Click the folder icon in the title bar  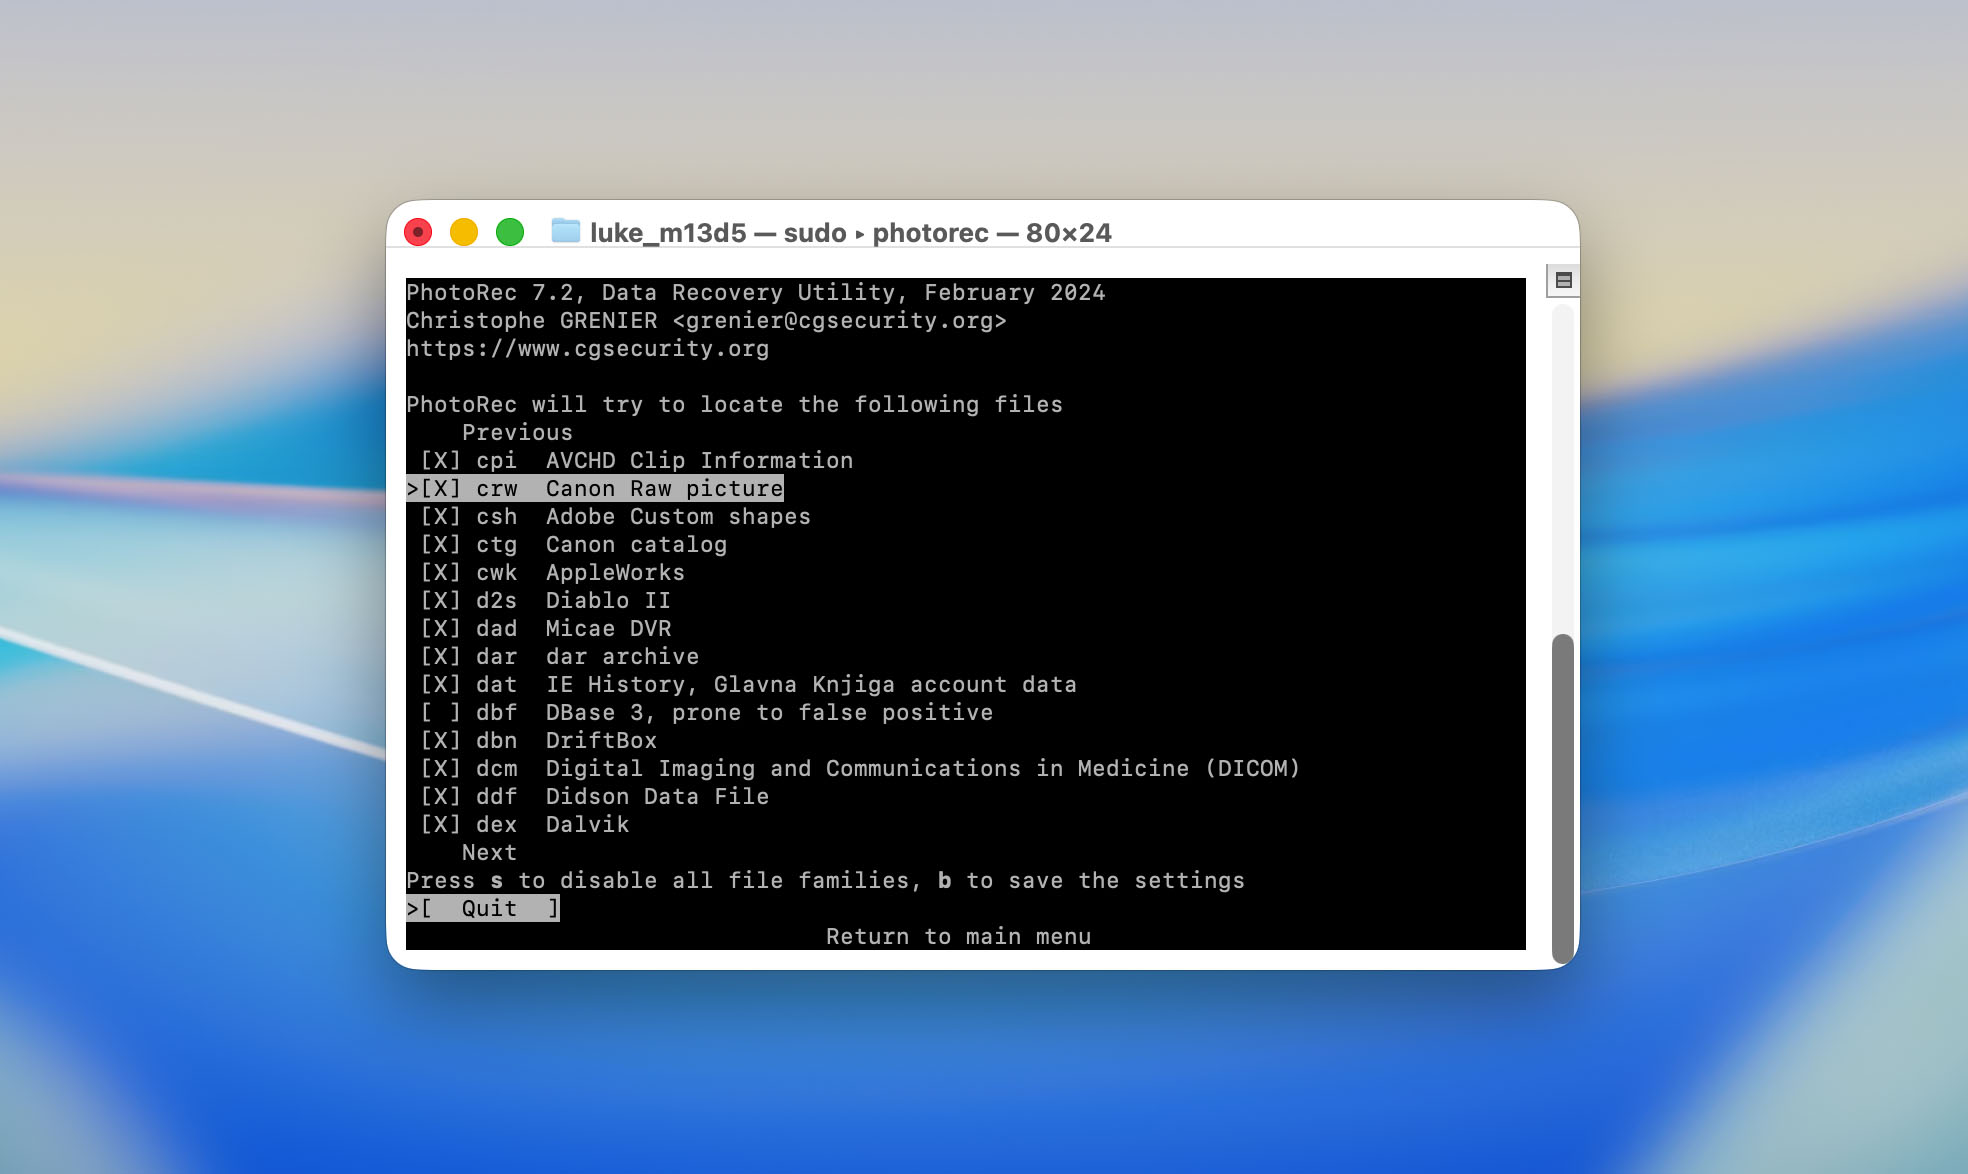click(x=567, y=232)
